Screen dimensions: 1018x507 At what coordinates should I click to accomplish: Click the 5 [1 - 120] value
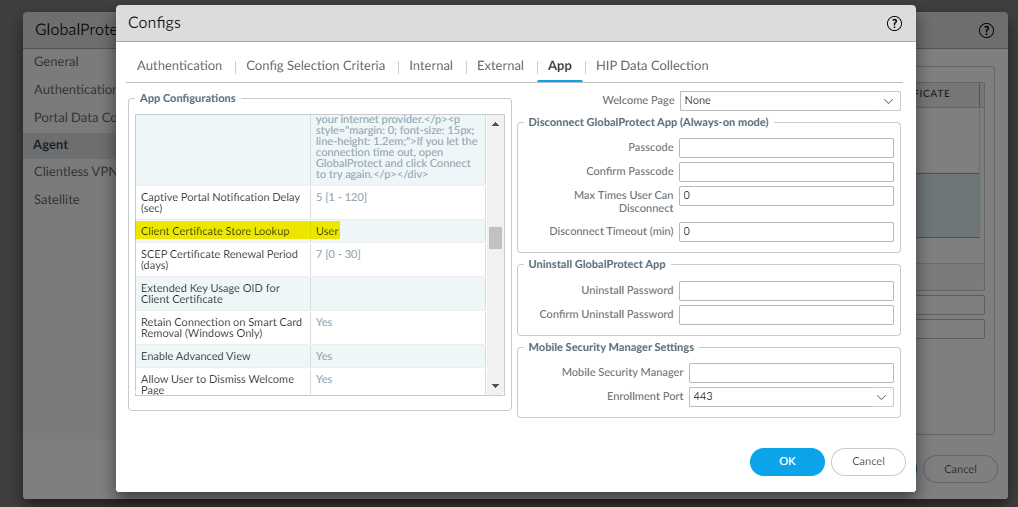click(x=341, y=197)
